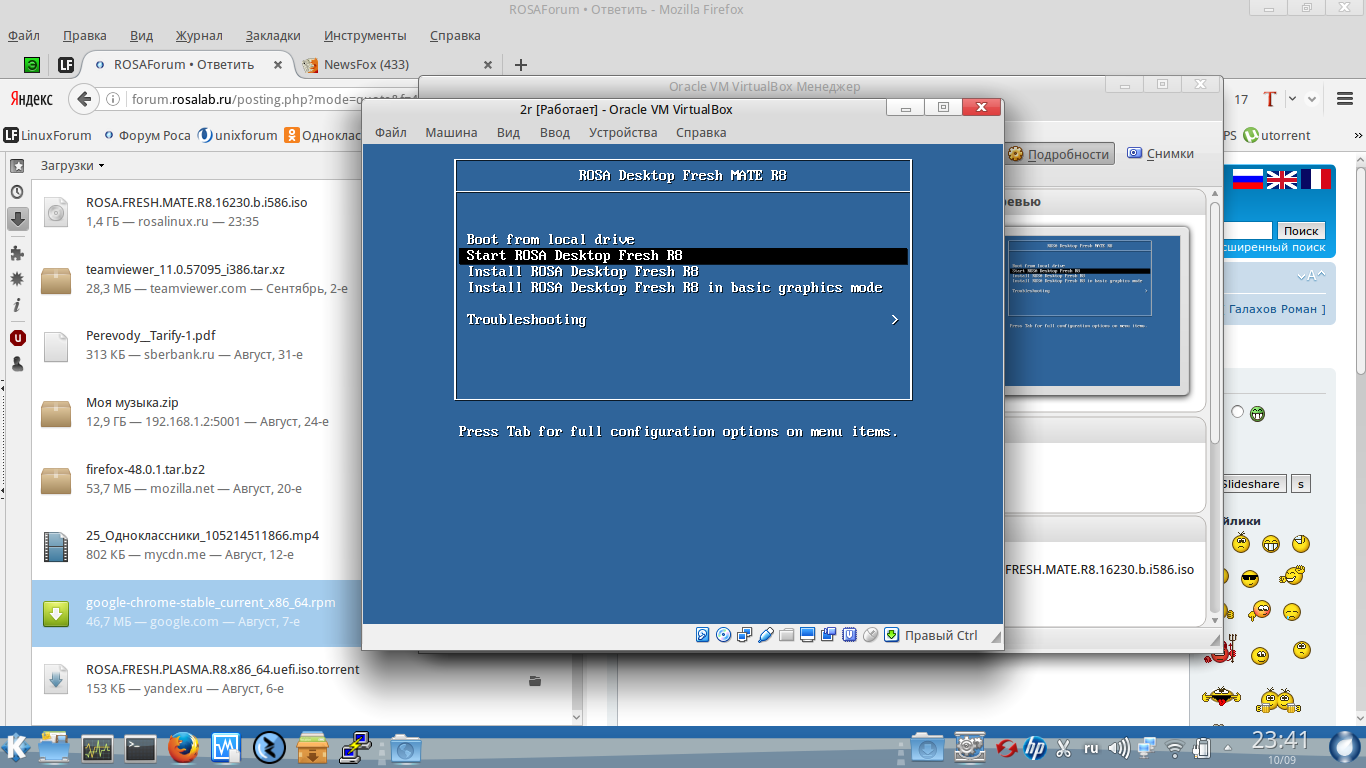The height and width of the screenshot is (768, 1366).
Task: Select the radio button beside the green smiley
Action: (x=1238, y=412)
